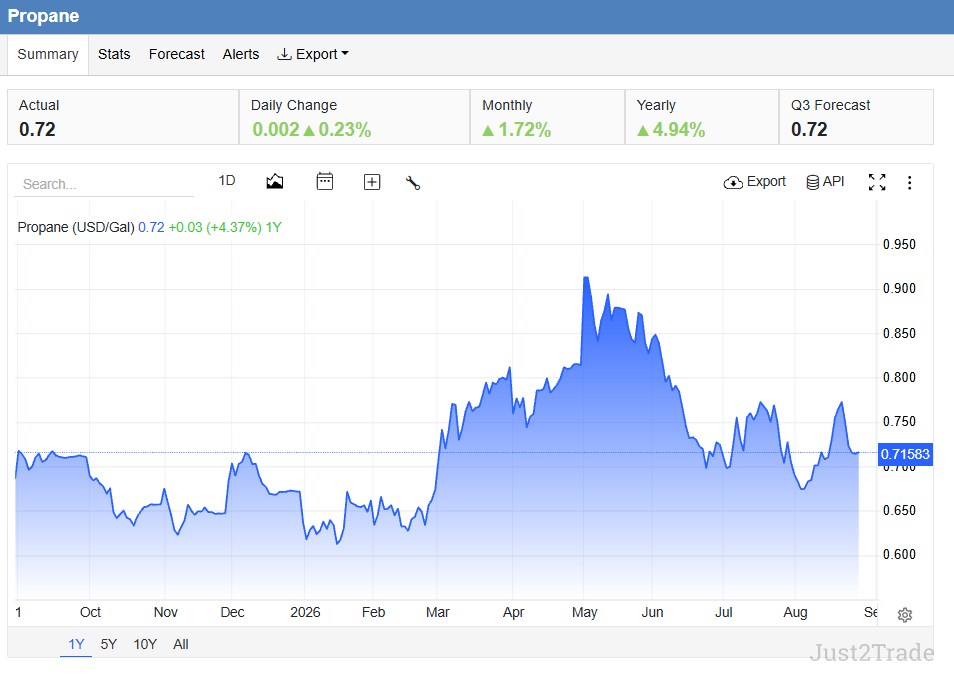Switch to the Forecast tab

tap(176, 54)
